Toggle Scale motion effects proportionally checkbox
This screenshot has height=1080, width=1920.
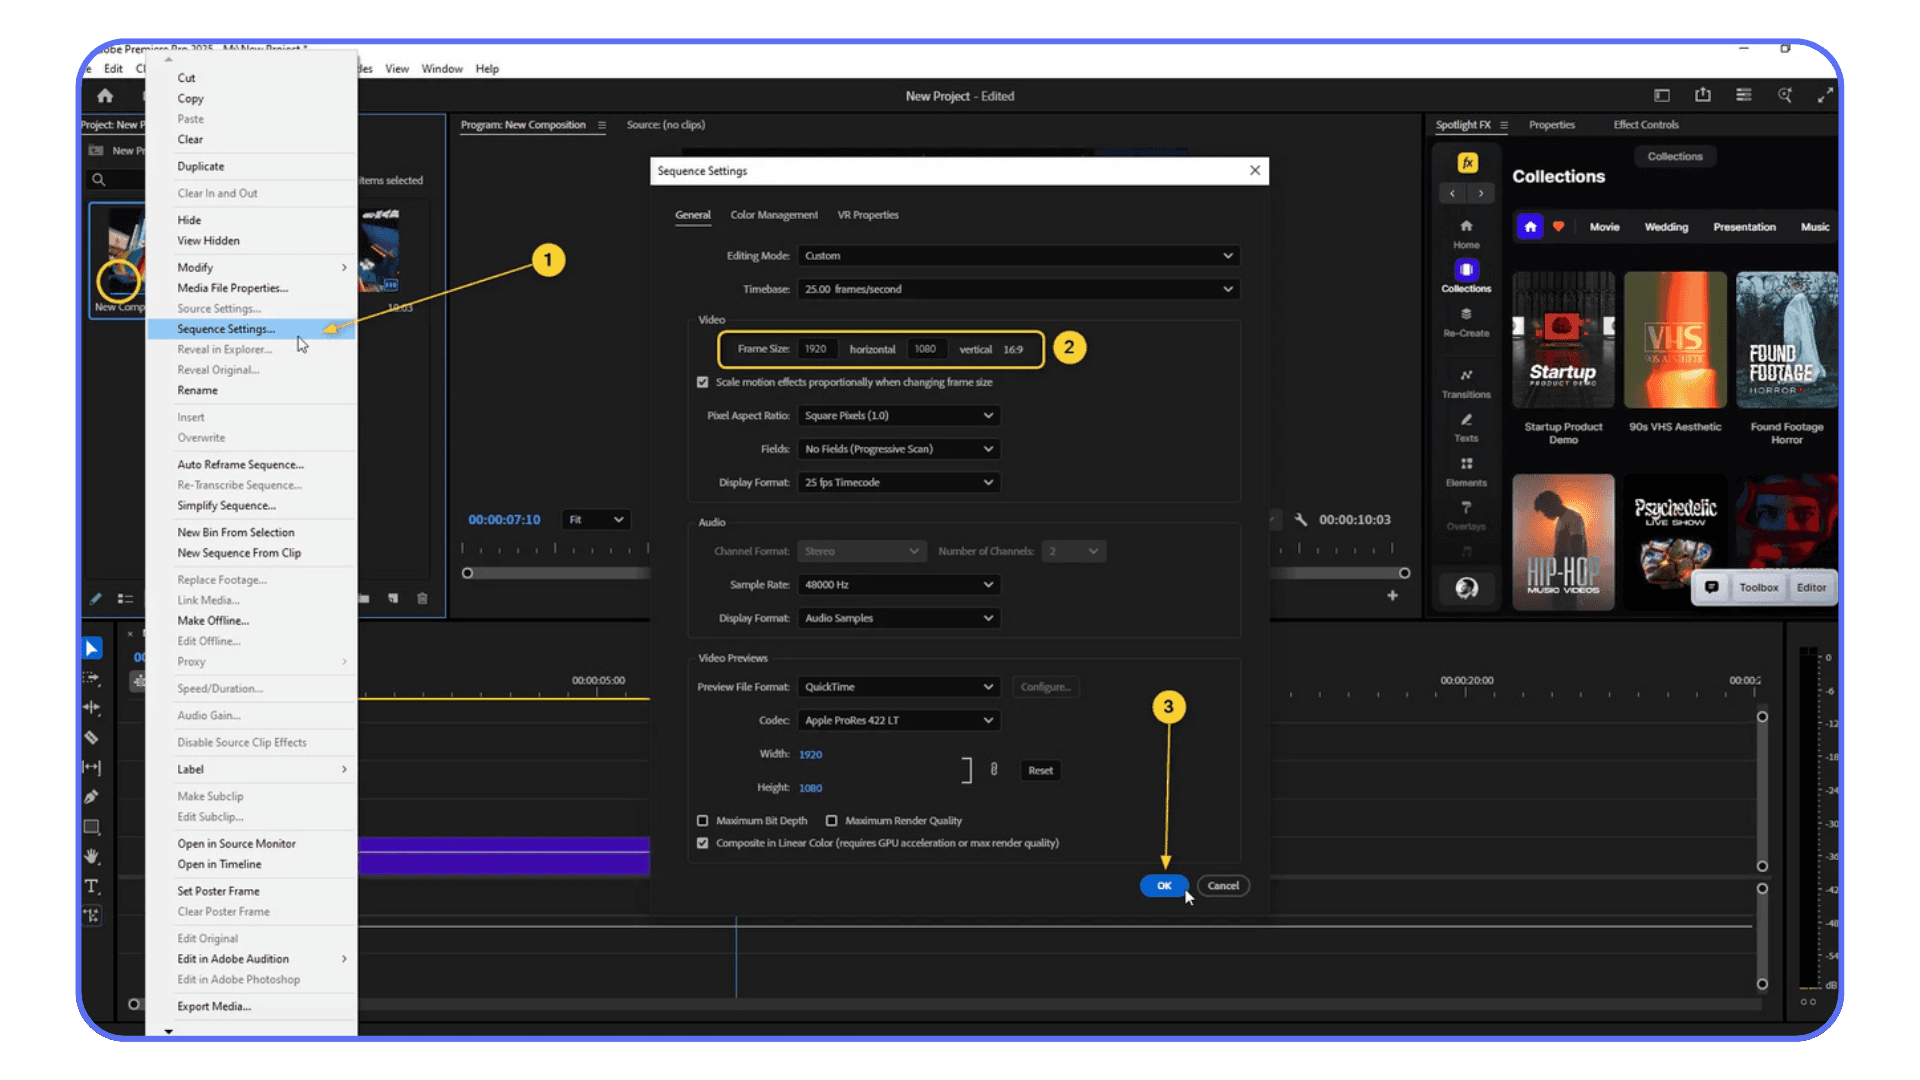703,382
